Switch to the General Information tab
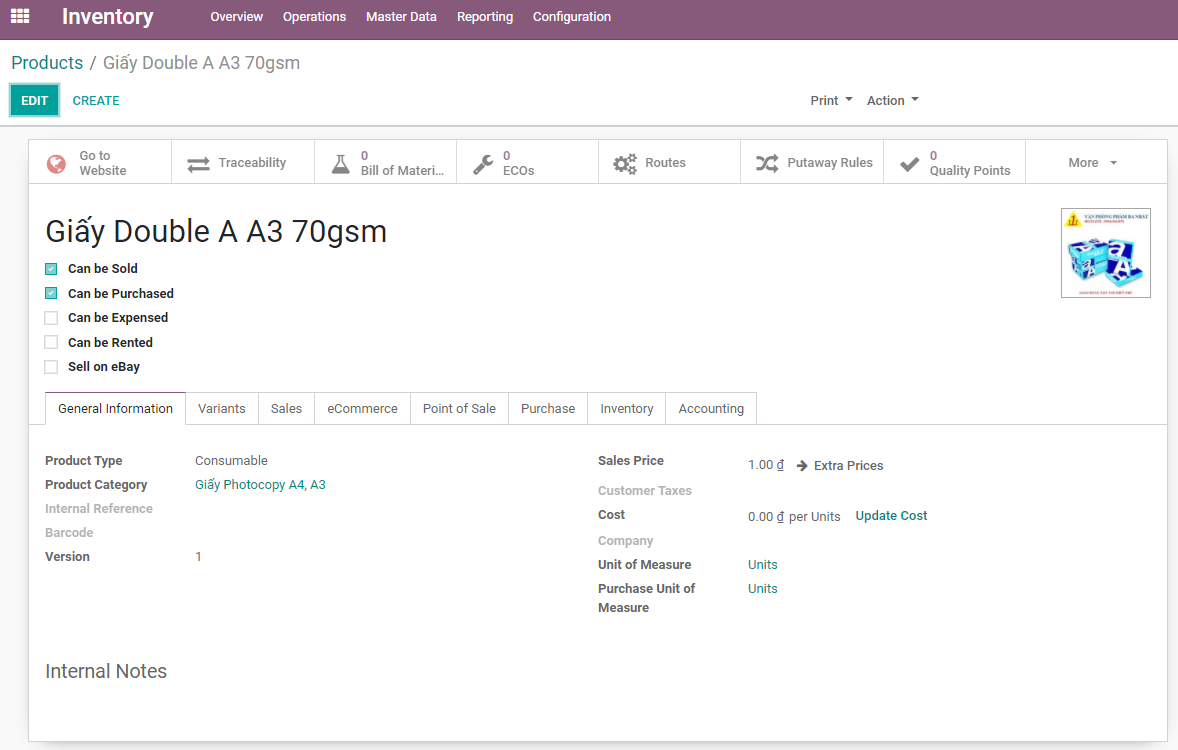This screenshot has width=1178, height=750. (x=116, y=408)
